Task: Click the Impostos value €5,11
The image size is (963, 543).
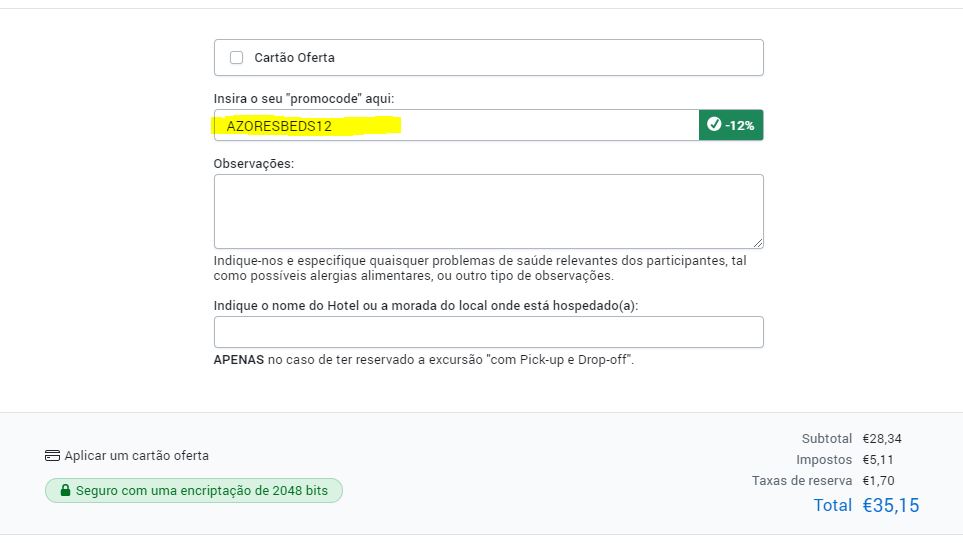Action: click(x=878, y=460)
